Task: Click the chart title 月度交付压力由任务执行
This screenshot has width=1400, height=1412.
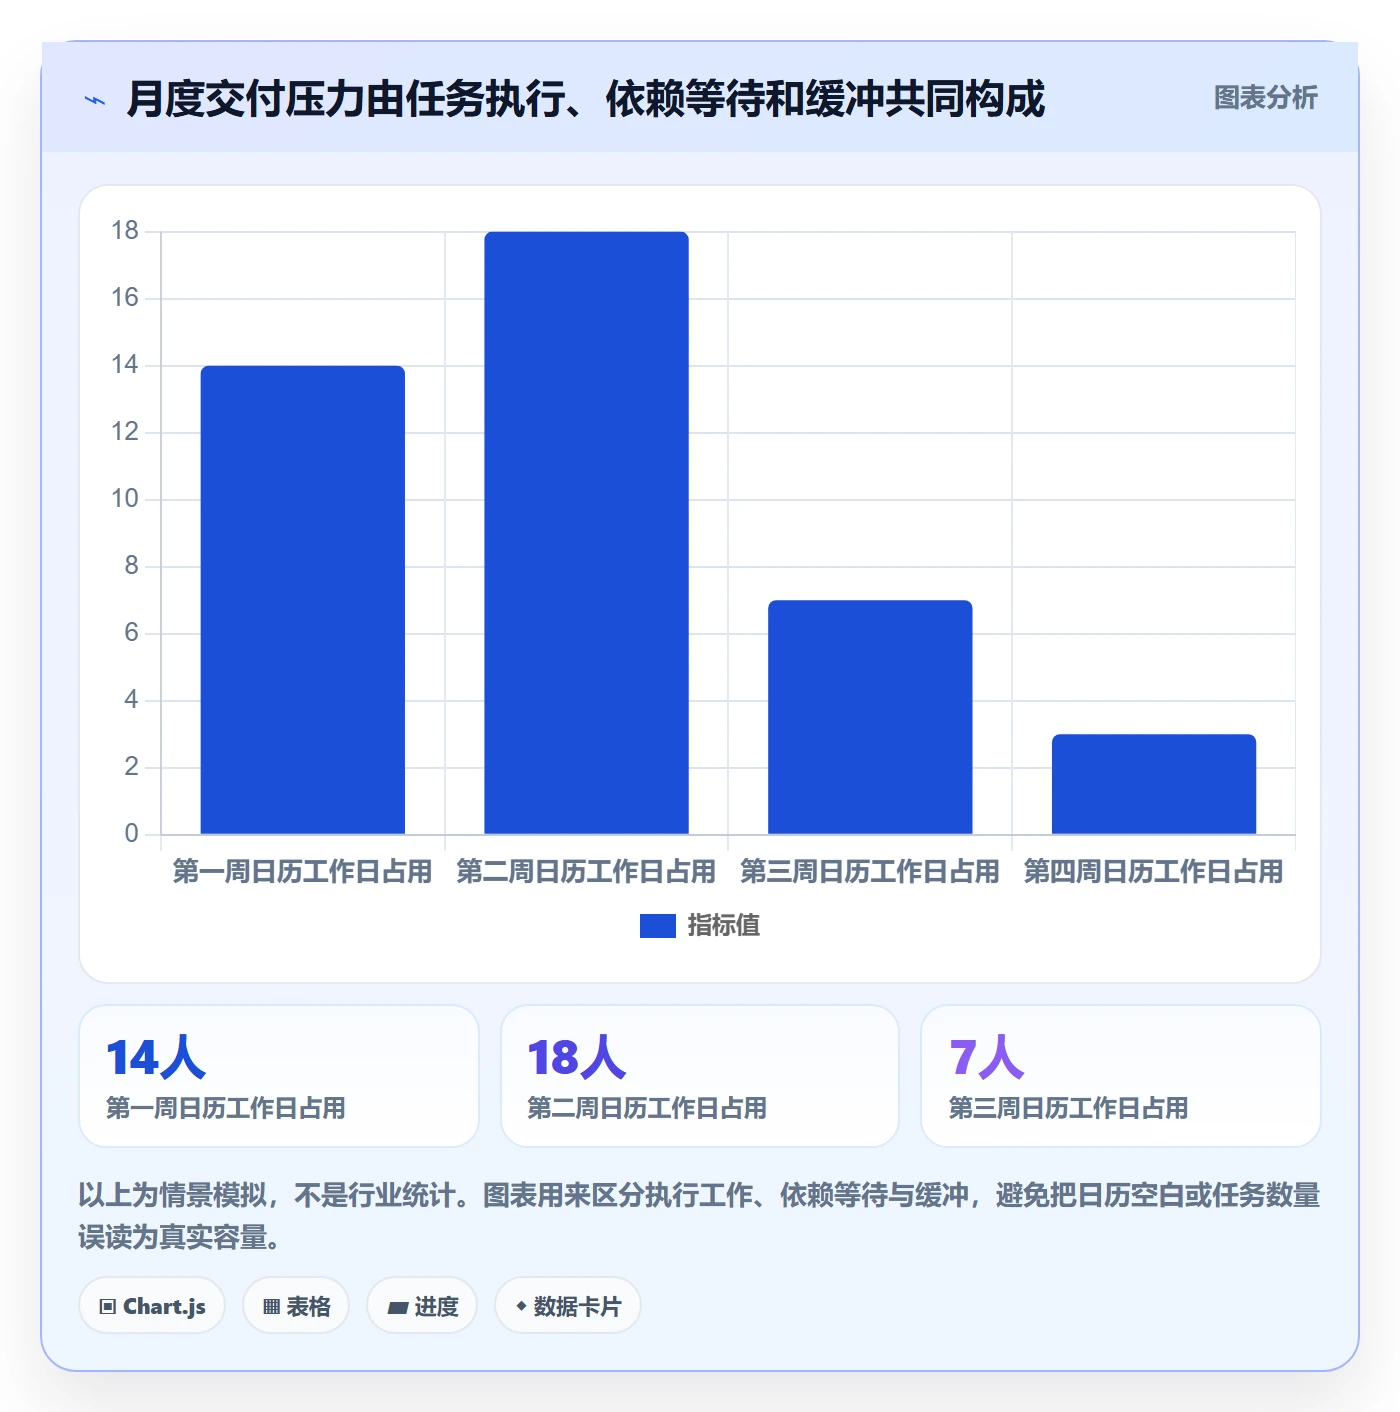Action: pyautogui.click(x=585, y=99)
